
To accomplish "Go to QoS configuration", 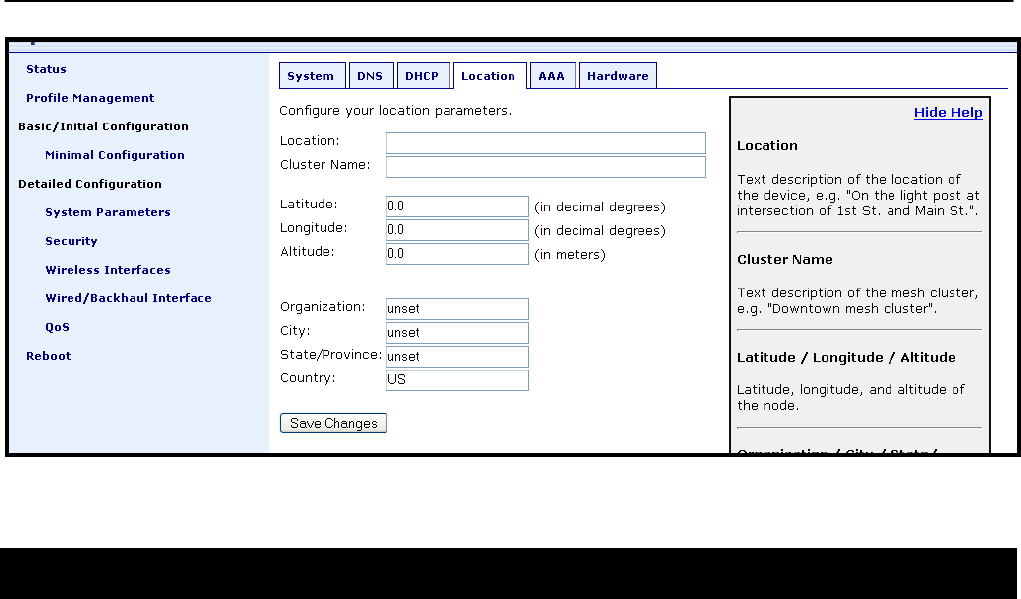I will coord(57,327).
